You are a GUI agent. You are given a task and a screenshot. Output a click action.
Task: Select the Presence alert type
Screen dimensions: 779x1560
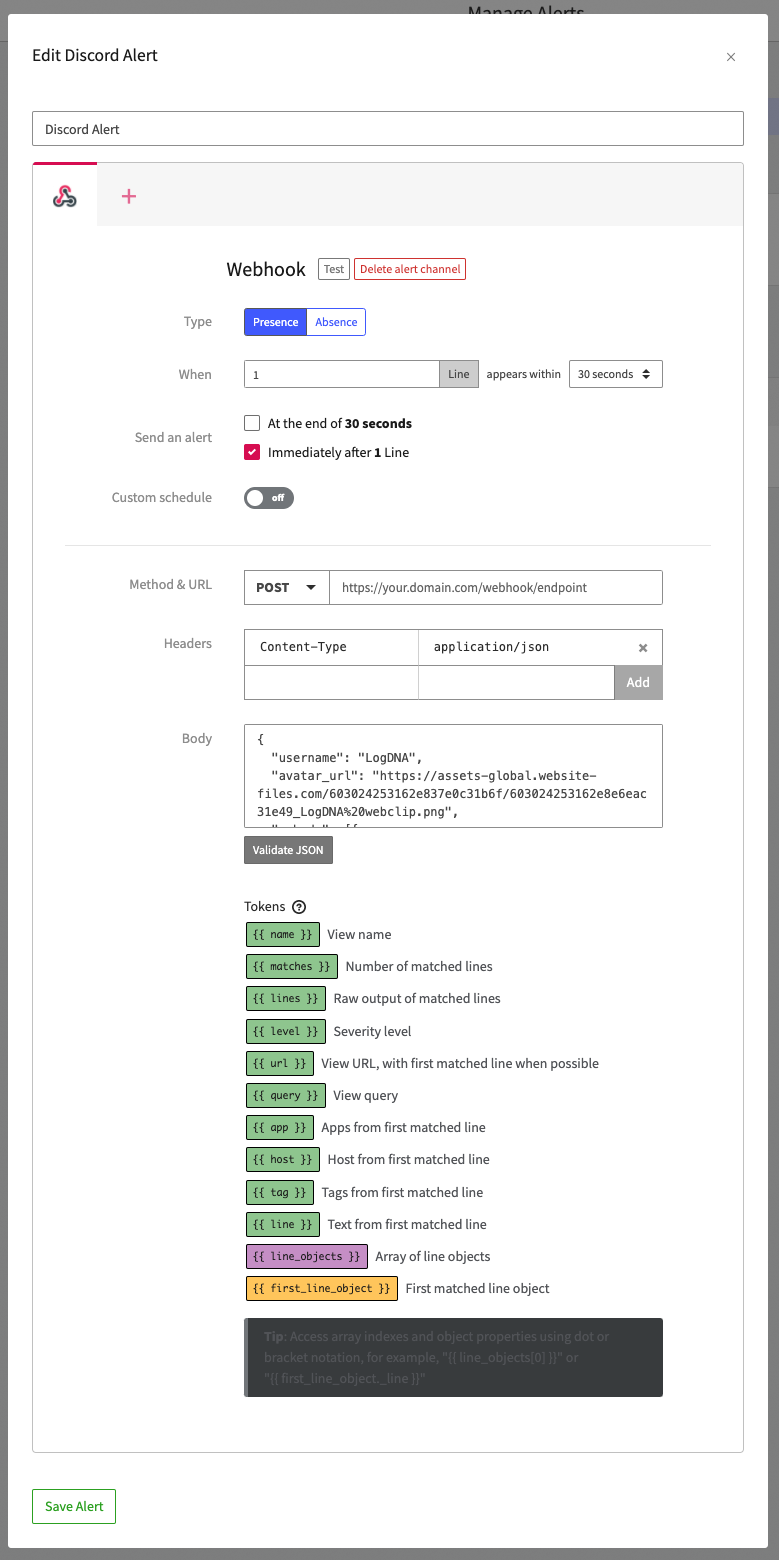pos(274,321)
